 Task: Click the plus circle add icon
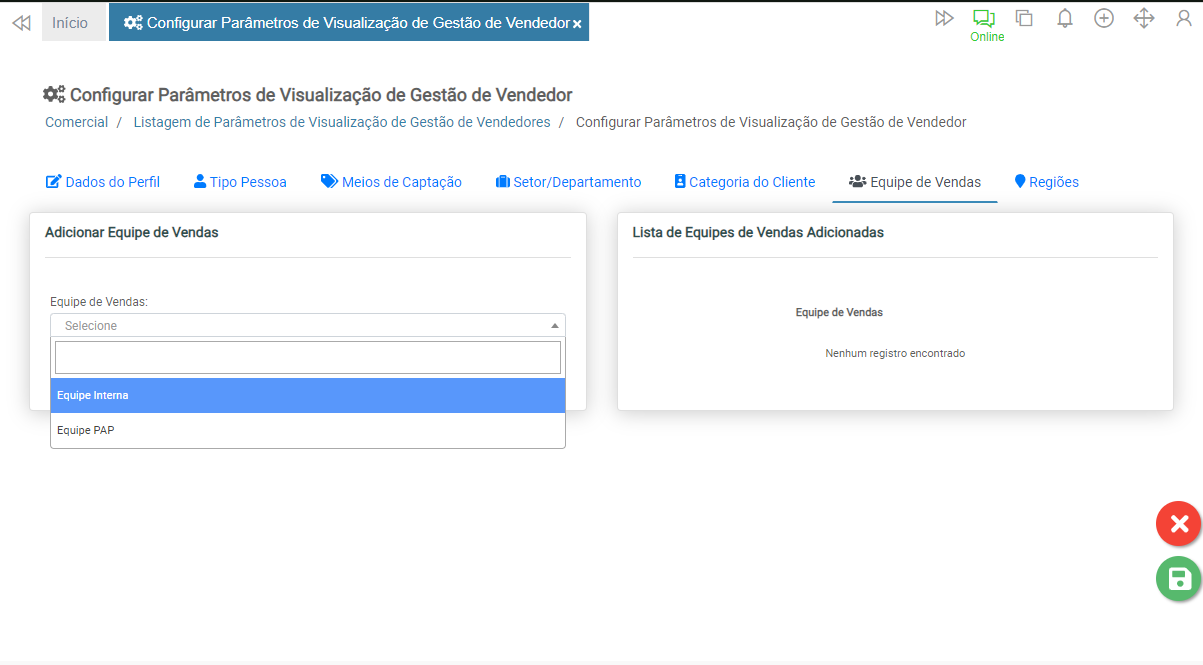[x=1104, y=18]
